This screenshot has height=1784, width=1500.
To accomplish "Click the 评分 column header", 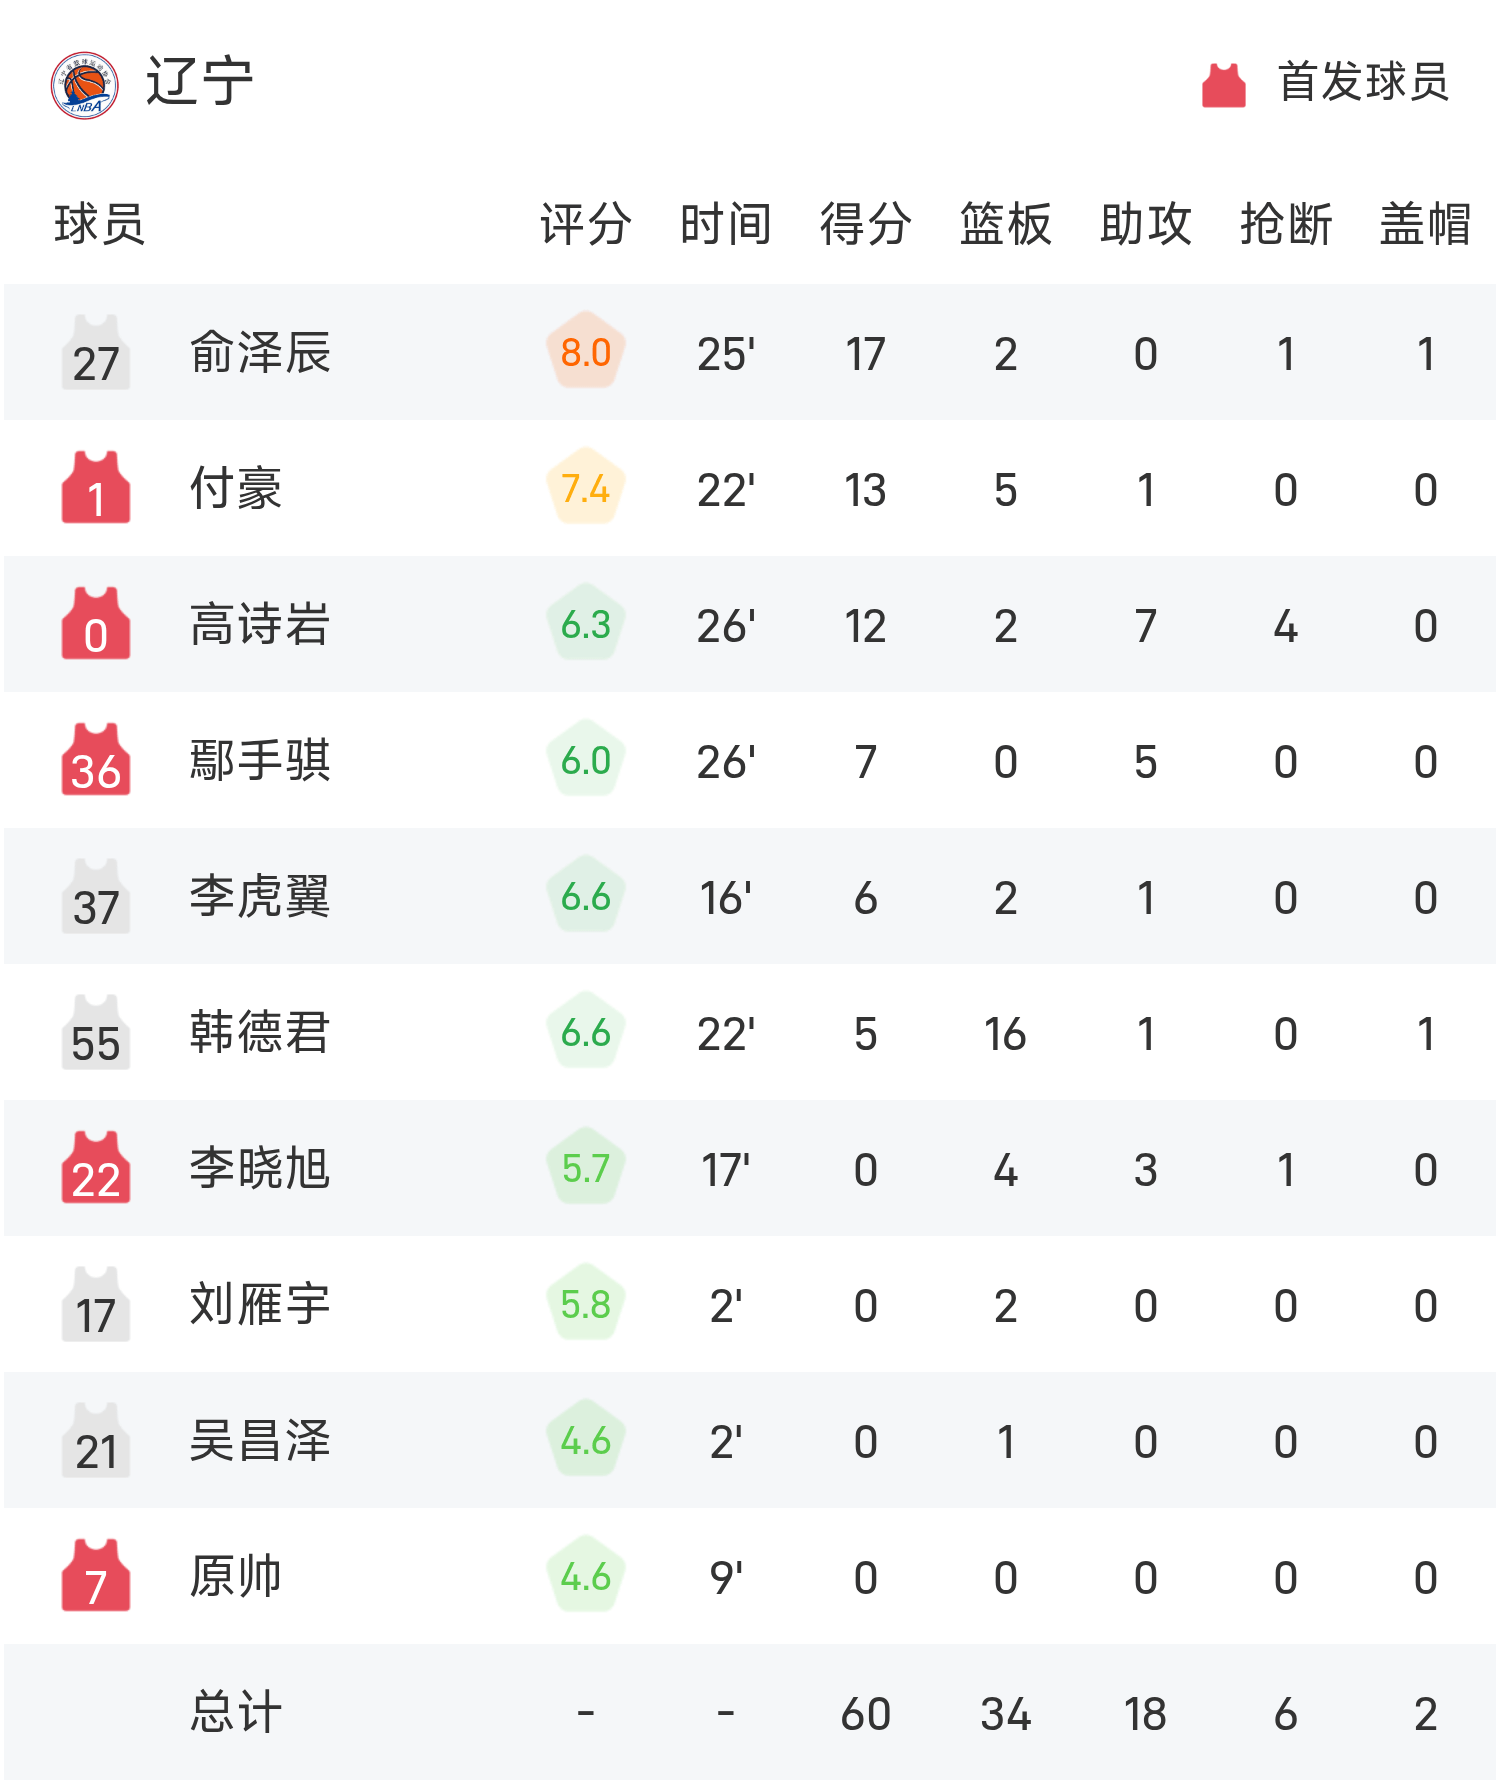I will tap(586, 224).
